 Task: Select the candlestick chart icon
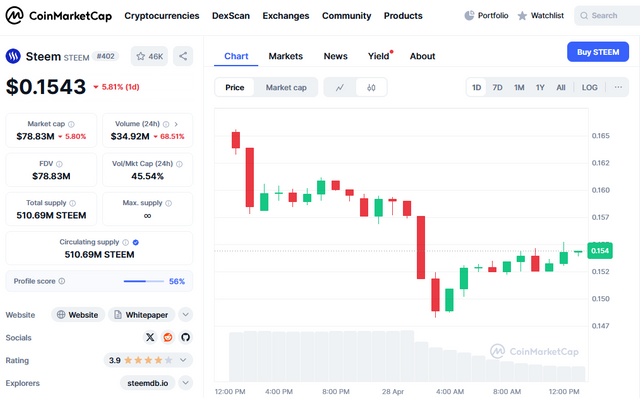(371, 87)
